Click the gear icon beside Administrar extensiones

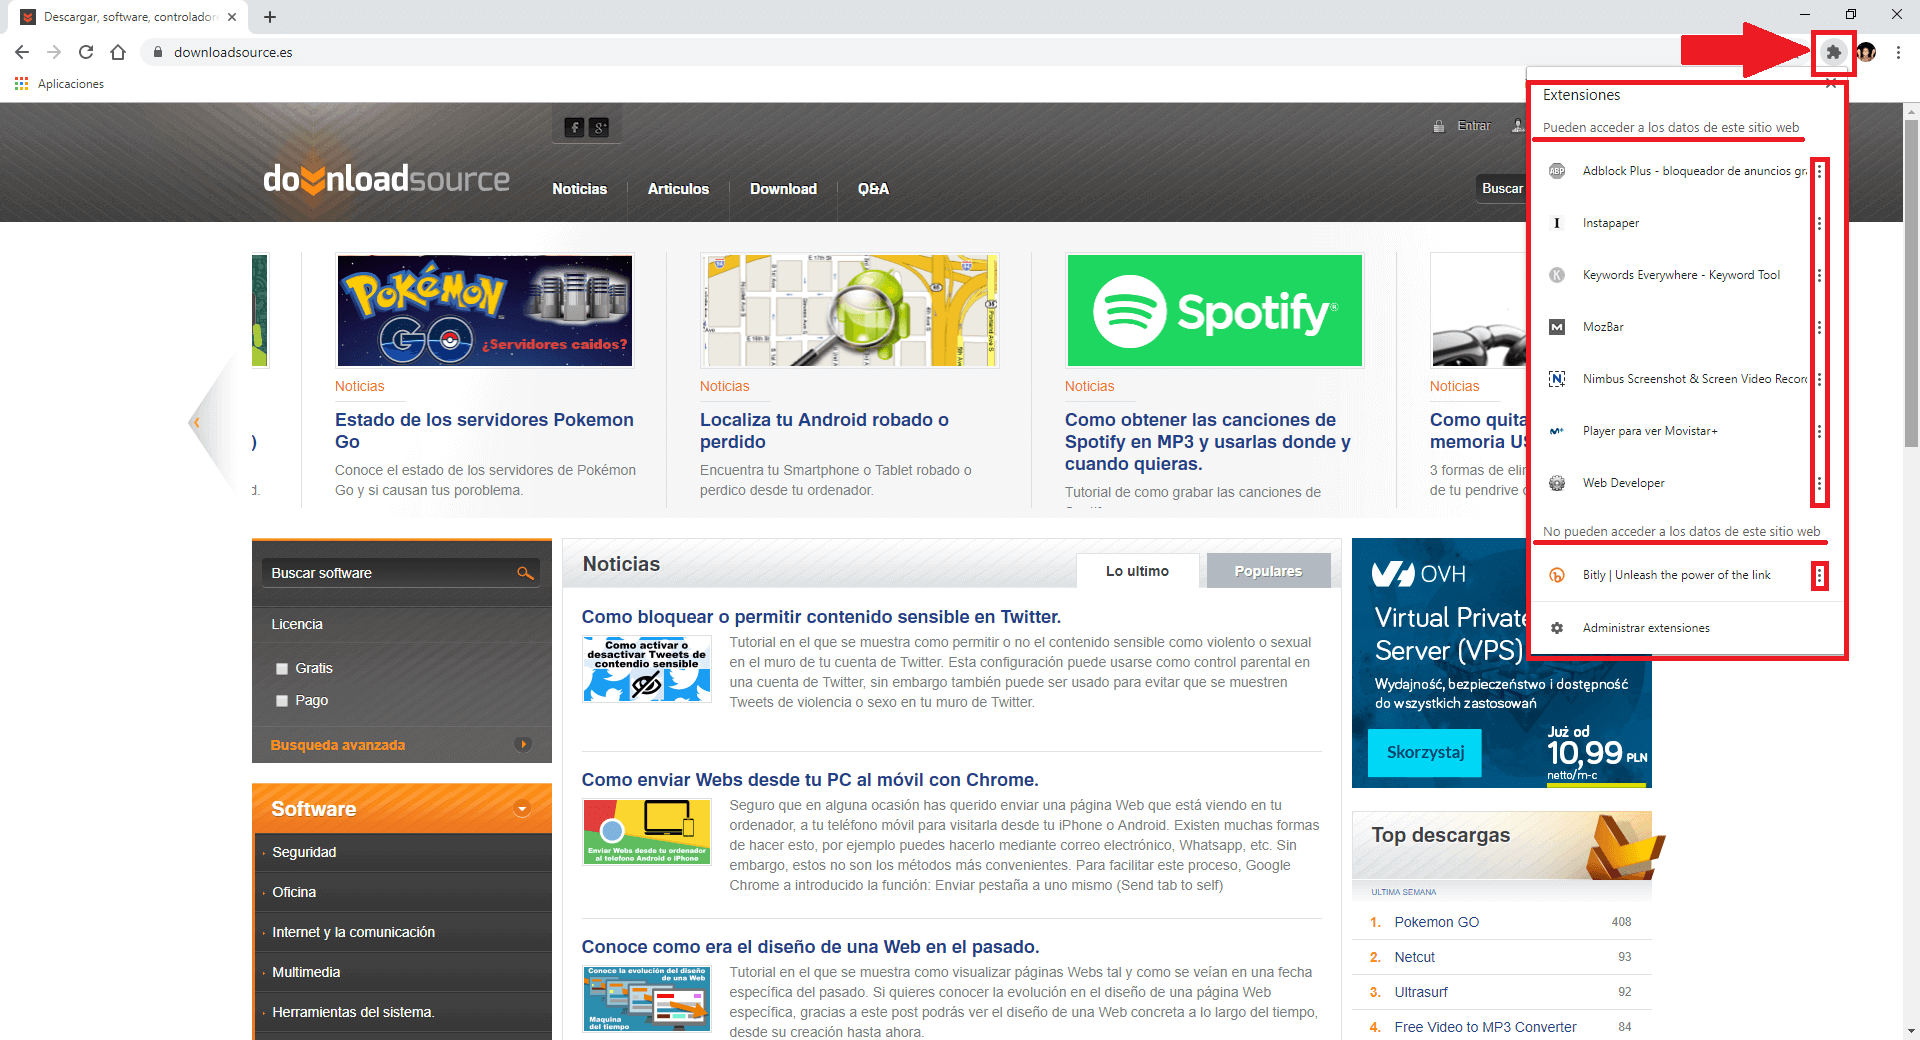[1557, 628]
